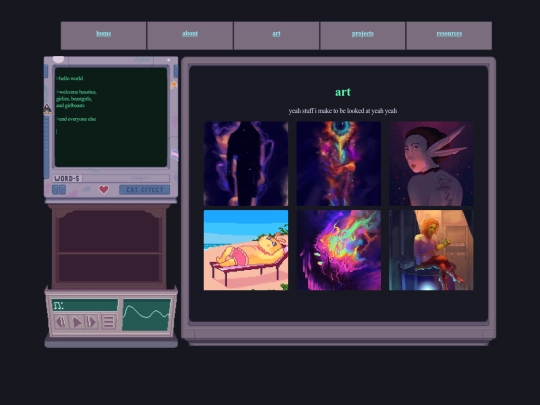
Task: Go to the about page
Action: pyautogui.click(x=190, y=33)
